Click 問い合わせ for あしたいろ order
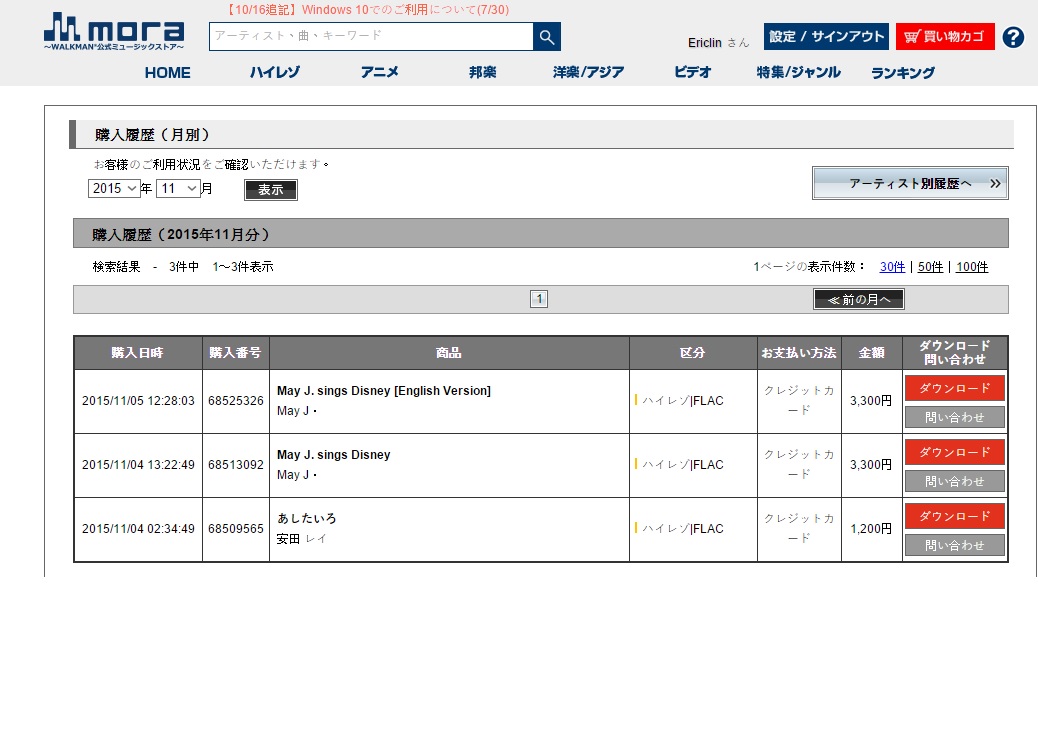The height and width of the screenshot is (734, 1038). click(955, 546)
